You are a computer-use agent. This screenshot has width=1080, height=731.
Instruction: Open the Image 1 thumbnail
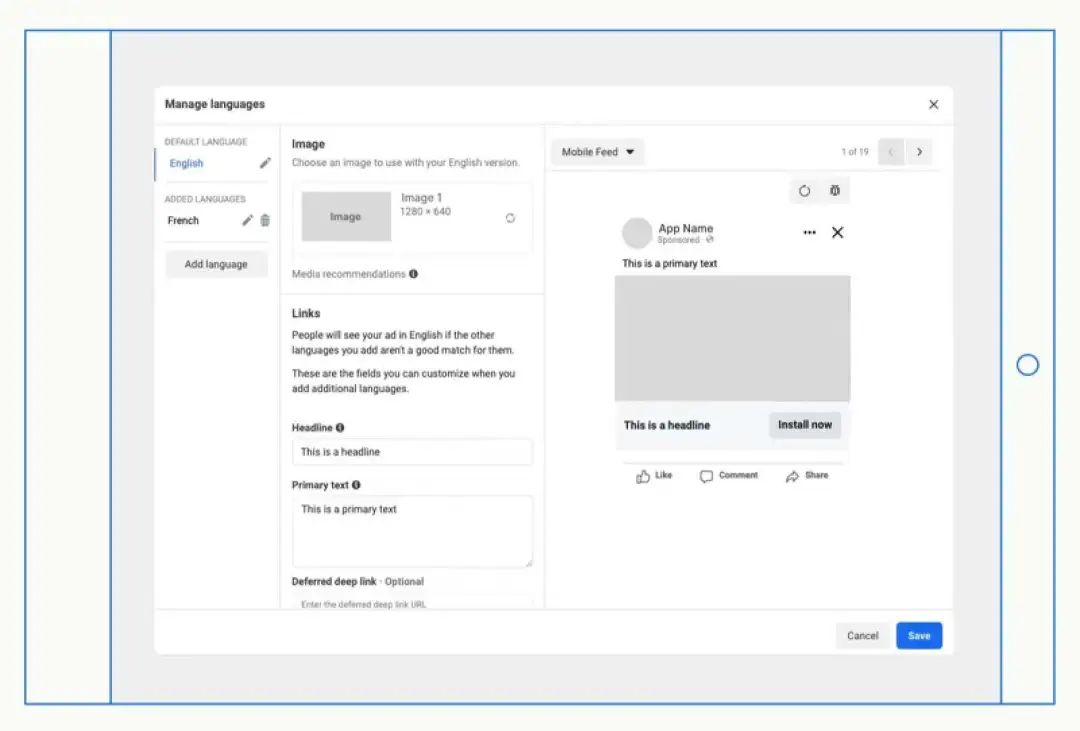(346, 216)
